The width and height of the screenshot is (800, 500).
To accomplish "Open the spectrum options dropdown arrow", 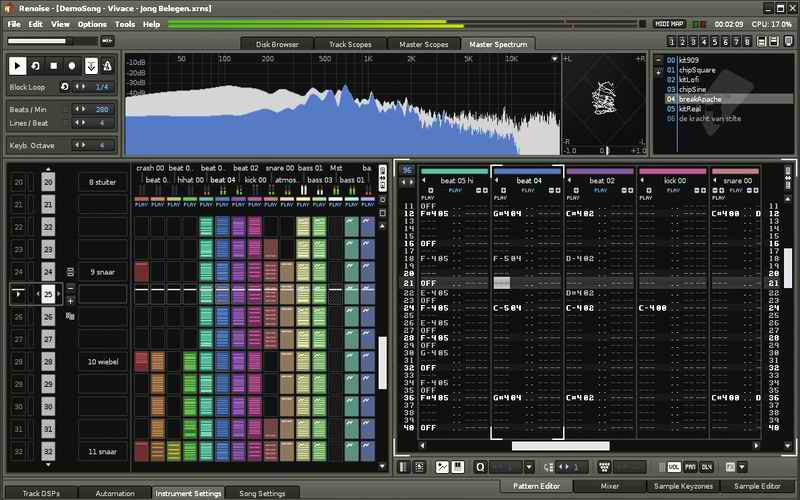I will coord(553,59).
